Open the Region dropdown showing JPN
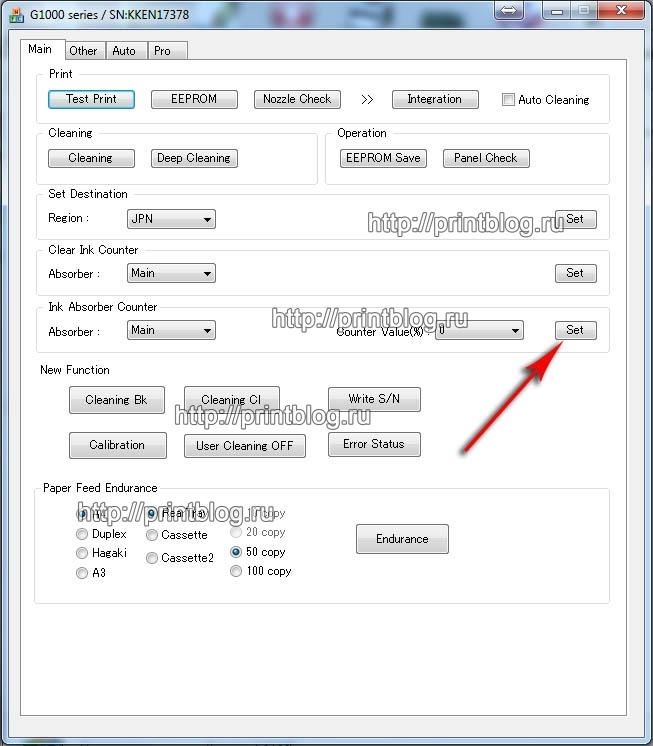 (x=171, y=219)
